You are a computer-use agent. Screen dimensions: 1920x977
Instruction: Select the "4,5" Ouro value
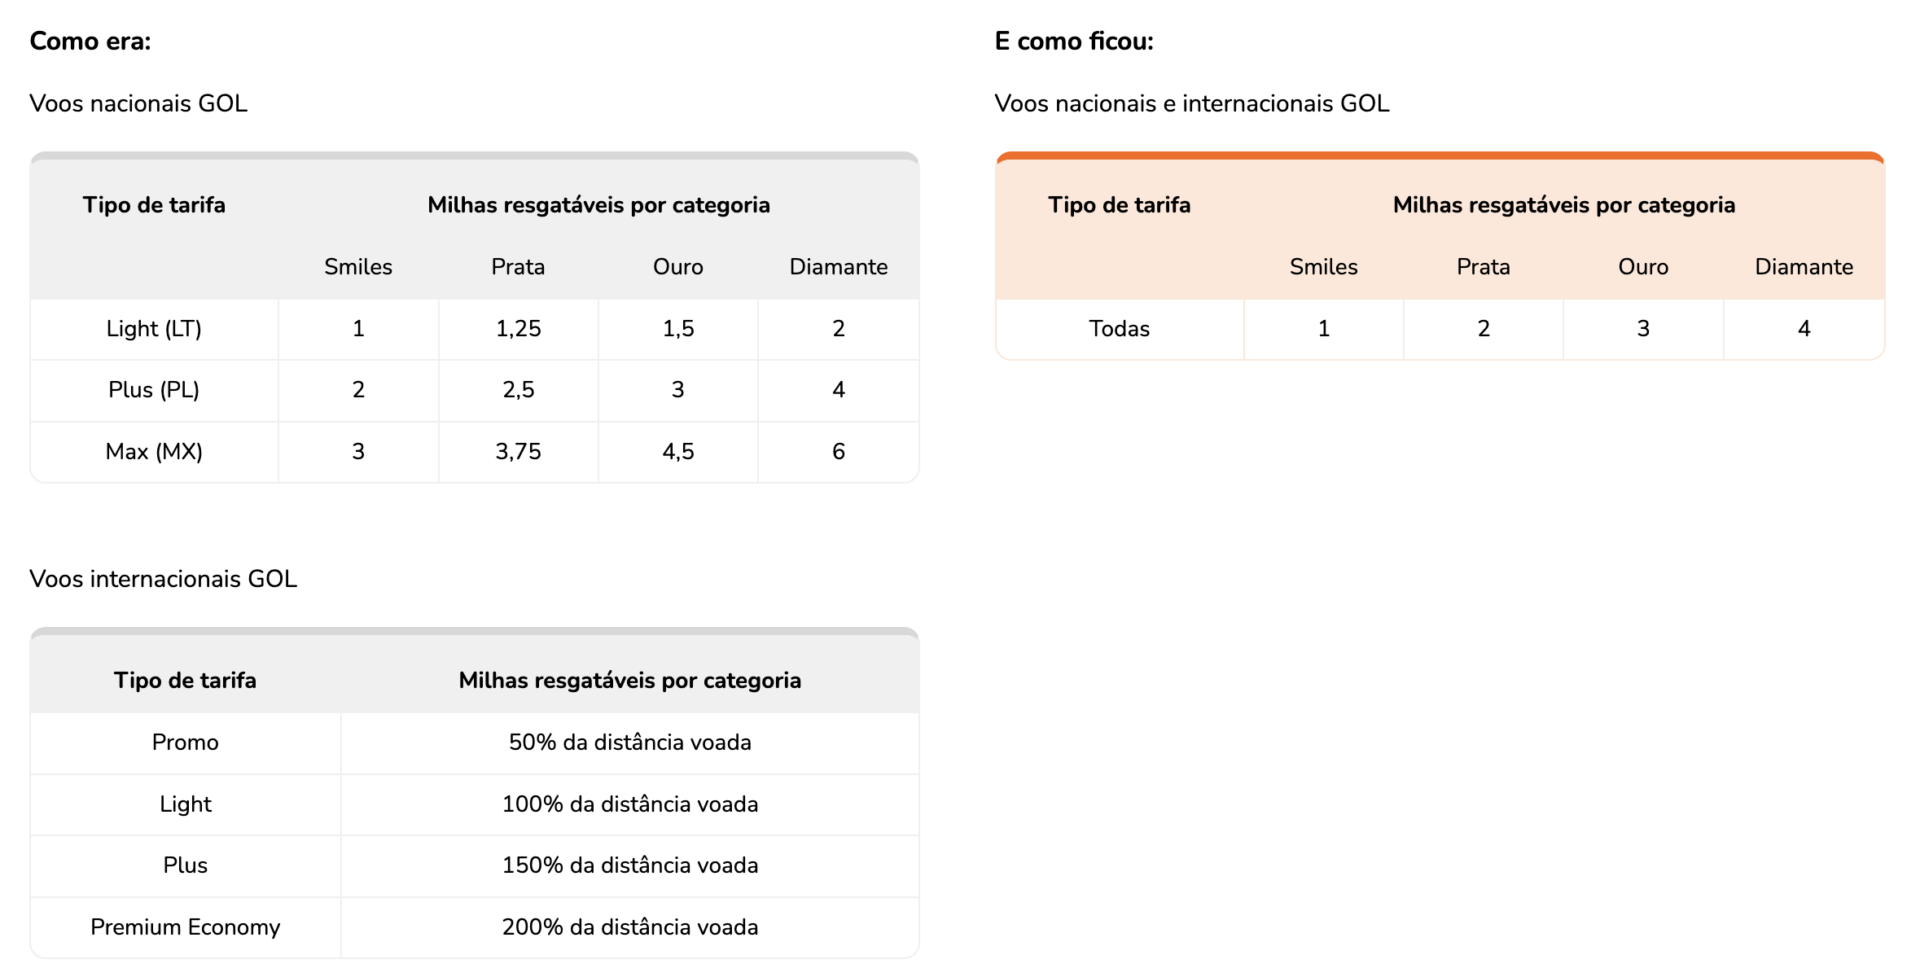pos(678,452)
